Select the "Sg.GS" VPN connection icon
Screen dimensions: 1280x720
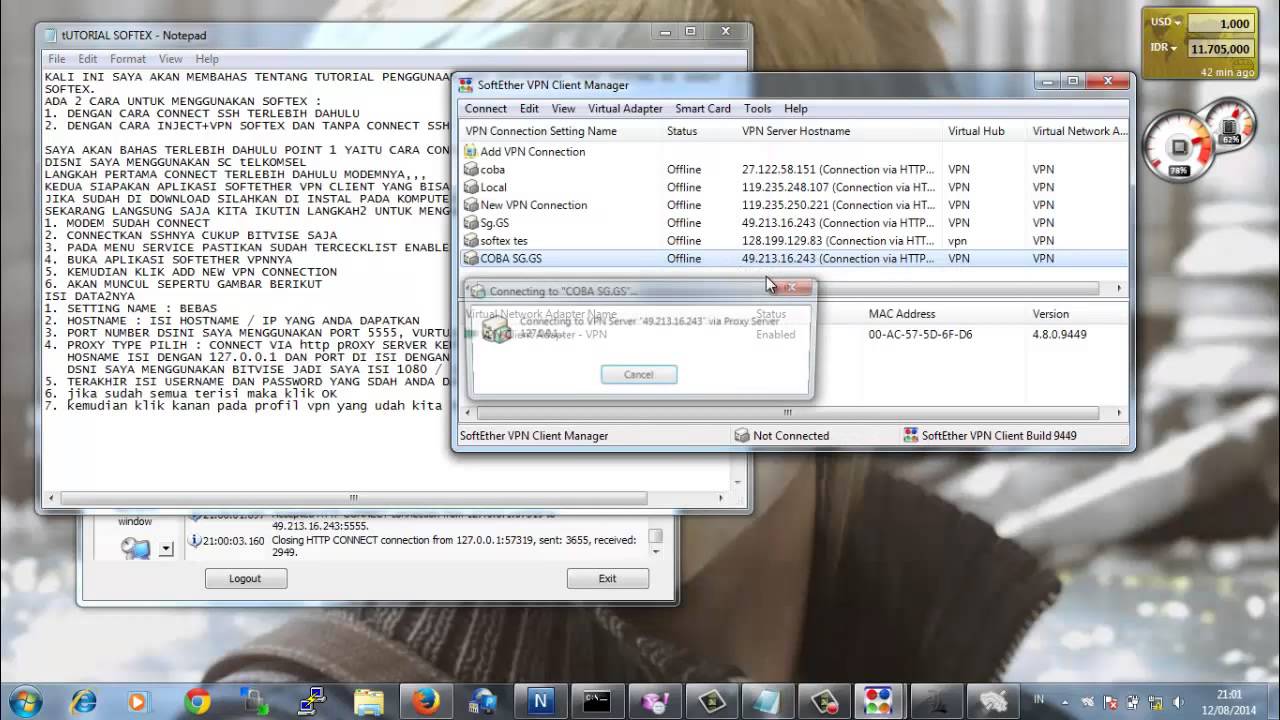pyautogui.click(x=471, y=223)
